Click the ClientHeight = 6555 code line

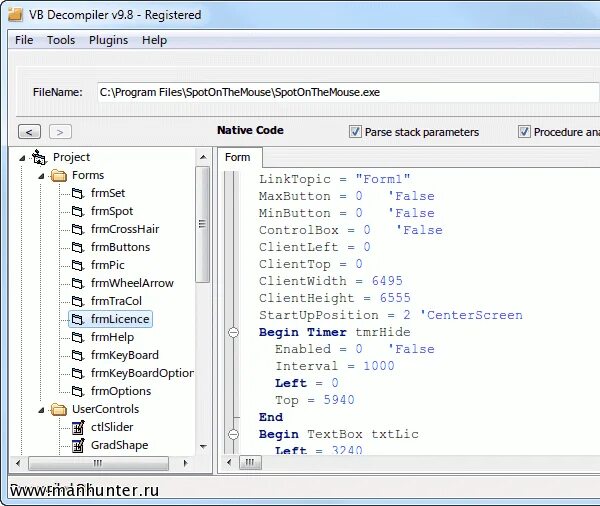[334, 298]
